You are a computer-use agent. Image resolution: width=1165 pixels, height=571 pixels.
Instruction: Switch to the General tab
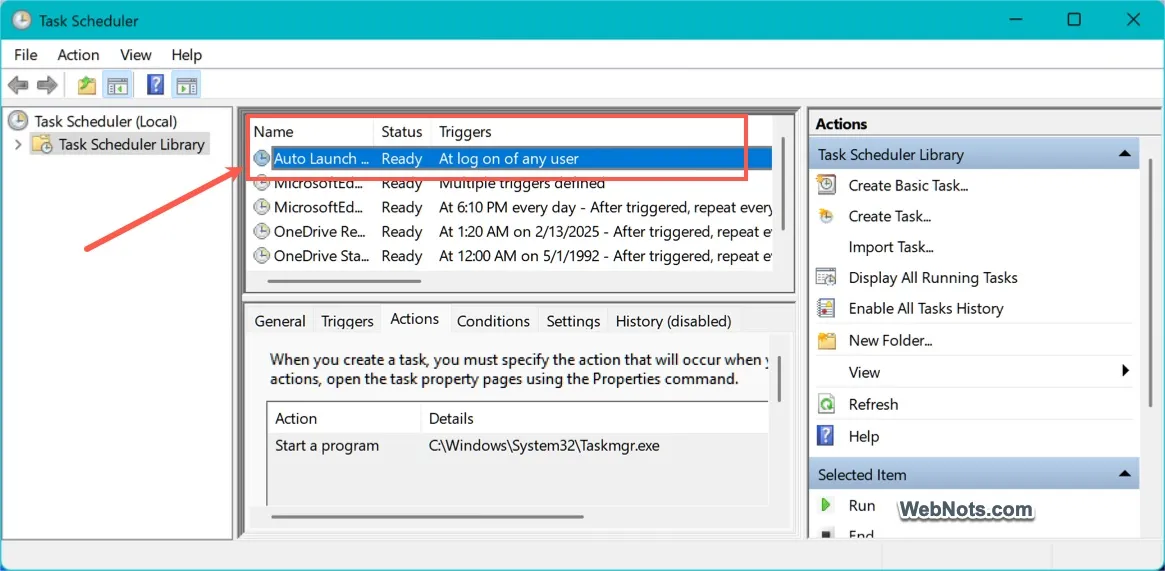pyautogui.click(x=280, y=321)
